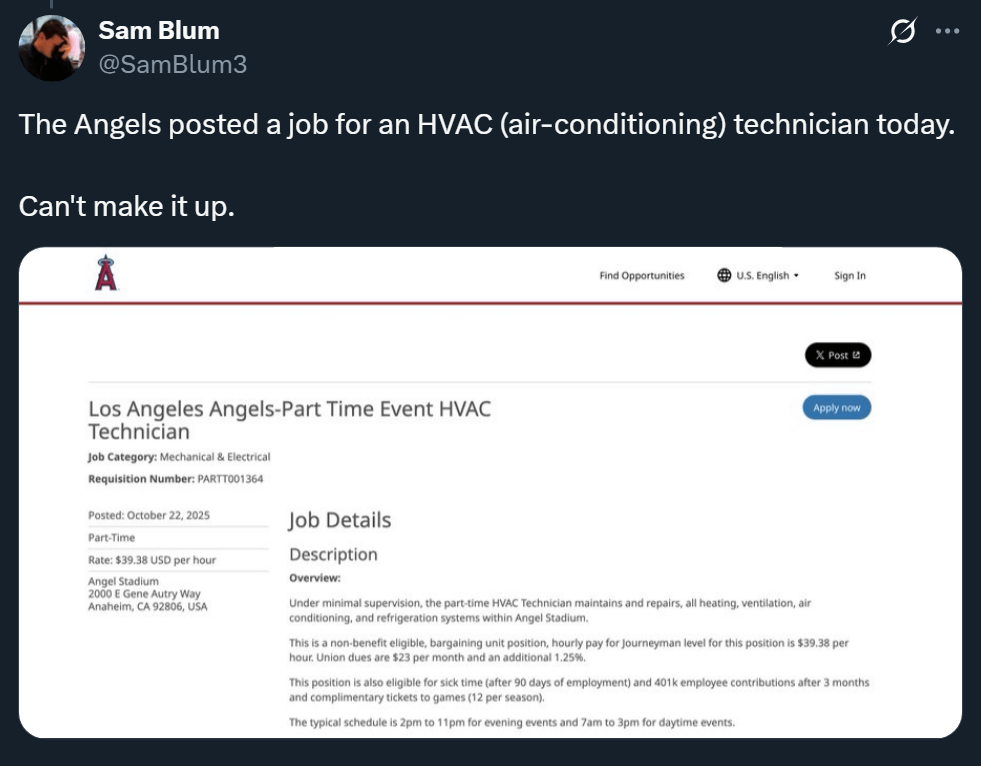
Task: Open the Find Opportunities menu item
Action: [642, 275]
